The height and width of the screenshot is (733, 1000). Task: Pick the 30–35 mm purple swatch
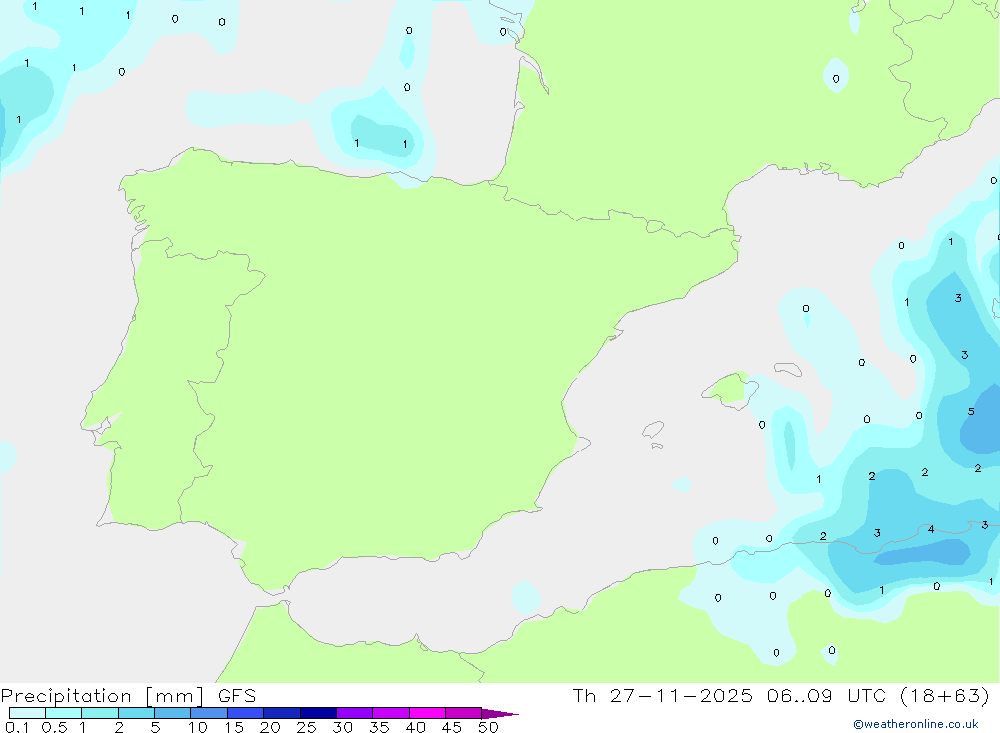click(x=355, y=713)
